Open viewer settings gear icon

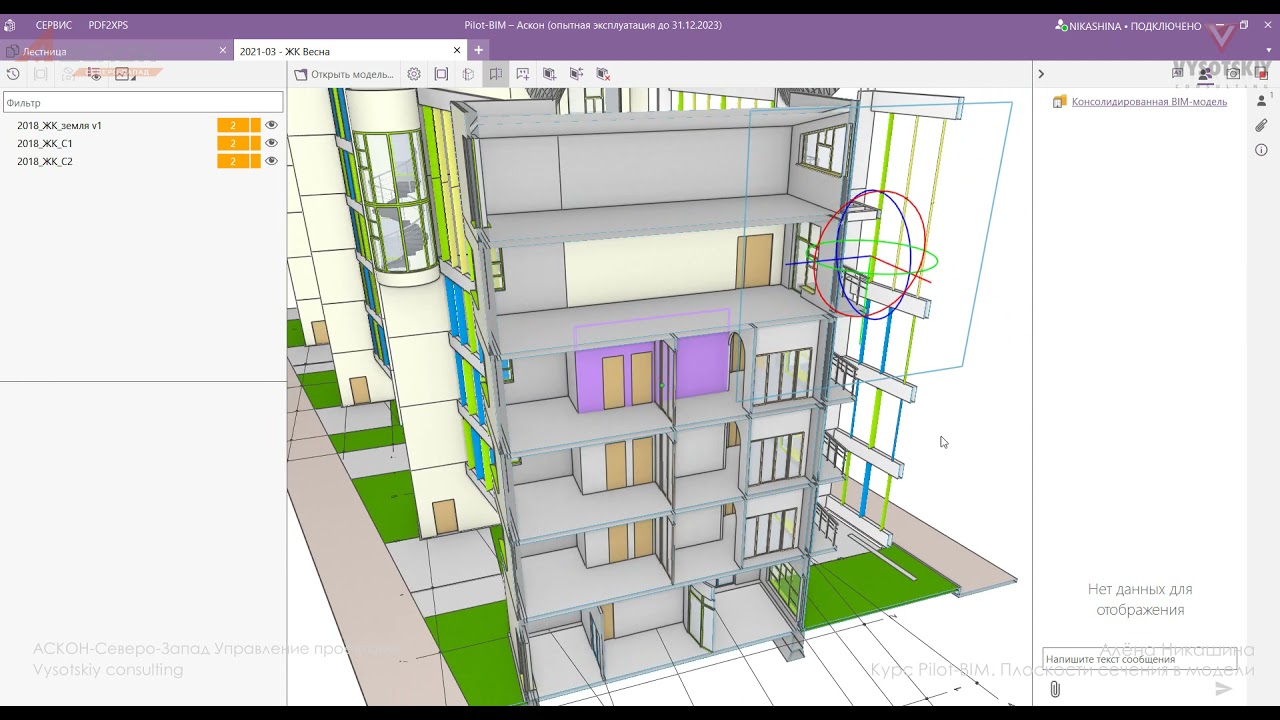414,74
